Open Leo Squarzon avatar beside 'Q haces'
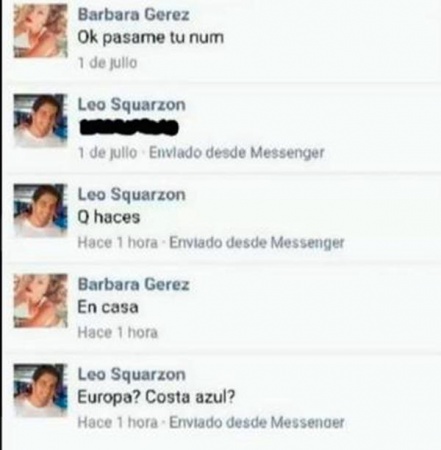This screenshot has width=441, height=450. pyautogui.click(x=40, y=210)
